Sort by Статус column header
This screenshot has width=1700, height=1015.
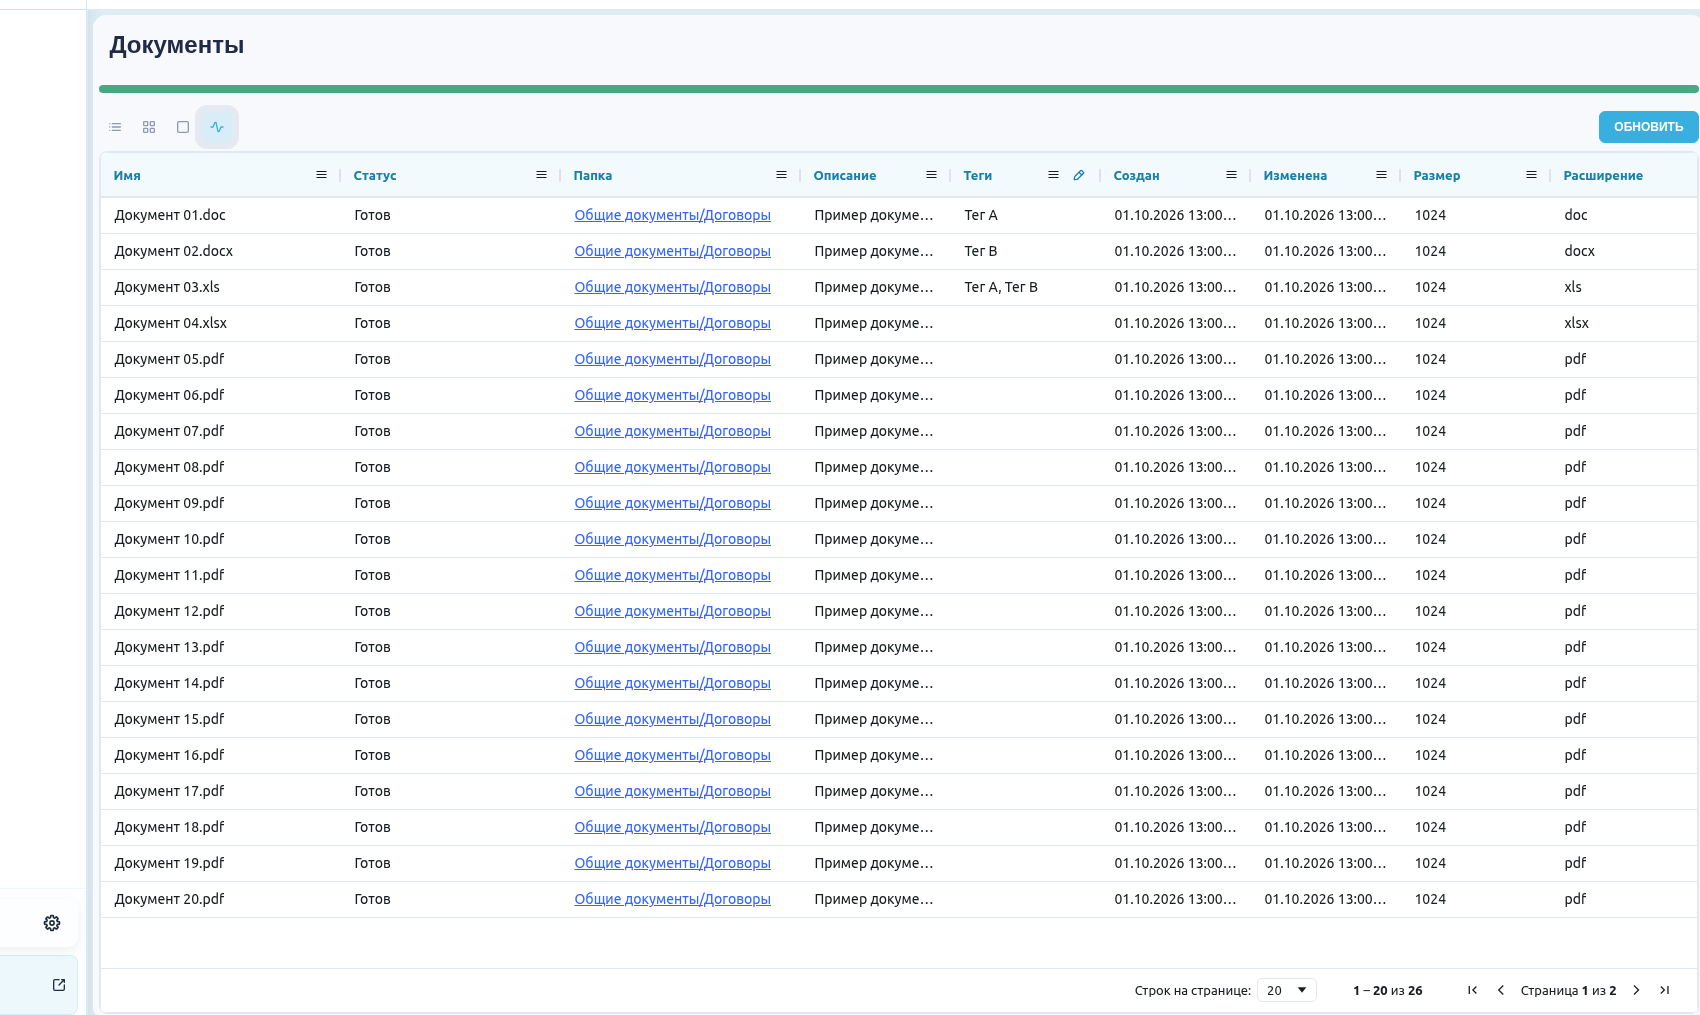(375, 175)
